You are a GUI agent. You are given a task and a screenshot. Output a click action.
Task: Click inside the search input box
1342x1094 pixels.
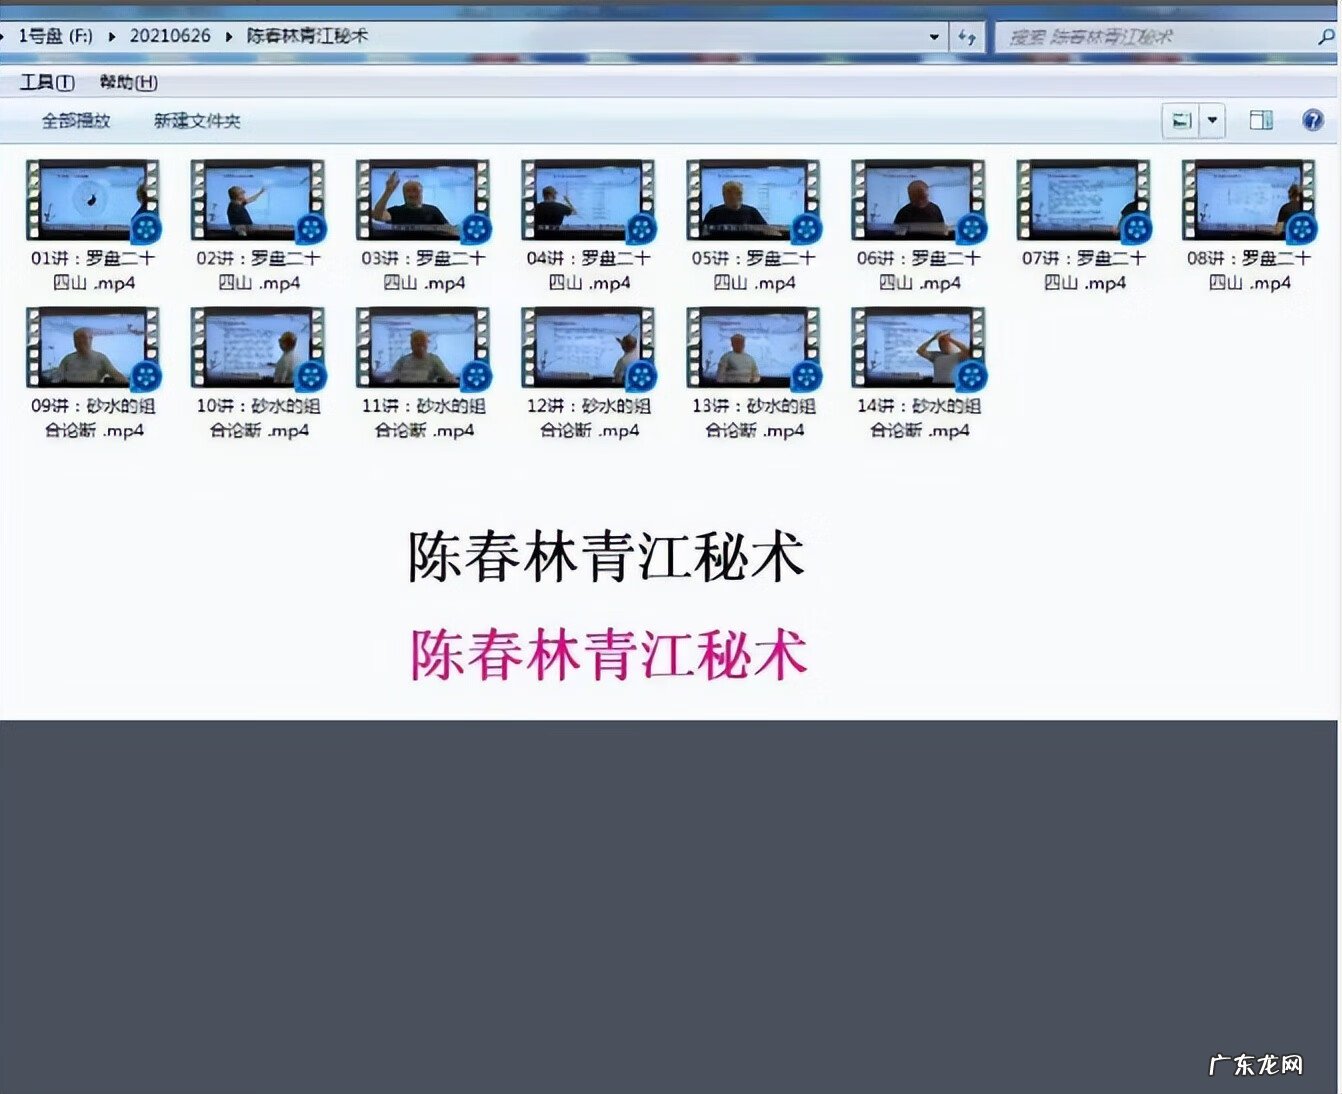1120,36
